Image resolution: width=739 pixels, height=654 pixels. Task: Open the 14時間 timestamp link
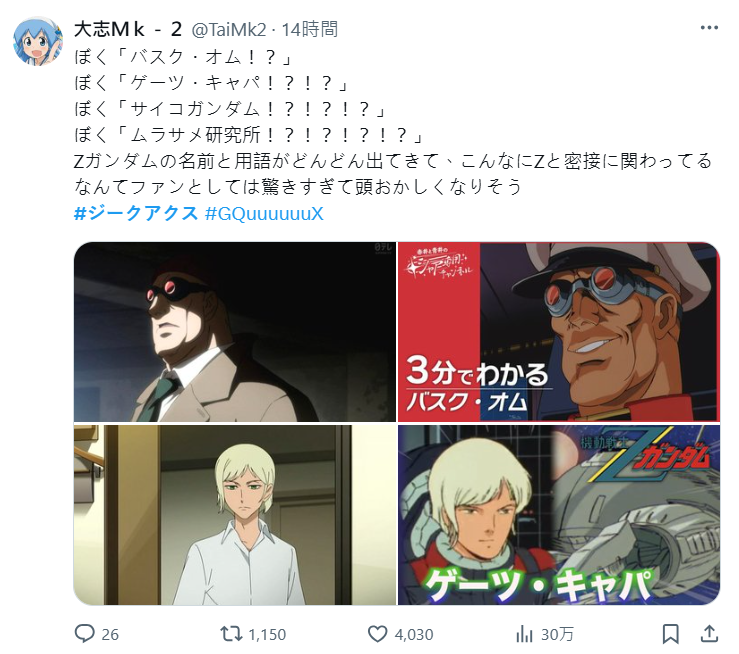[310, 30]
